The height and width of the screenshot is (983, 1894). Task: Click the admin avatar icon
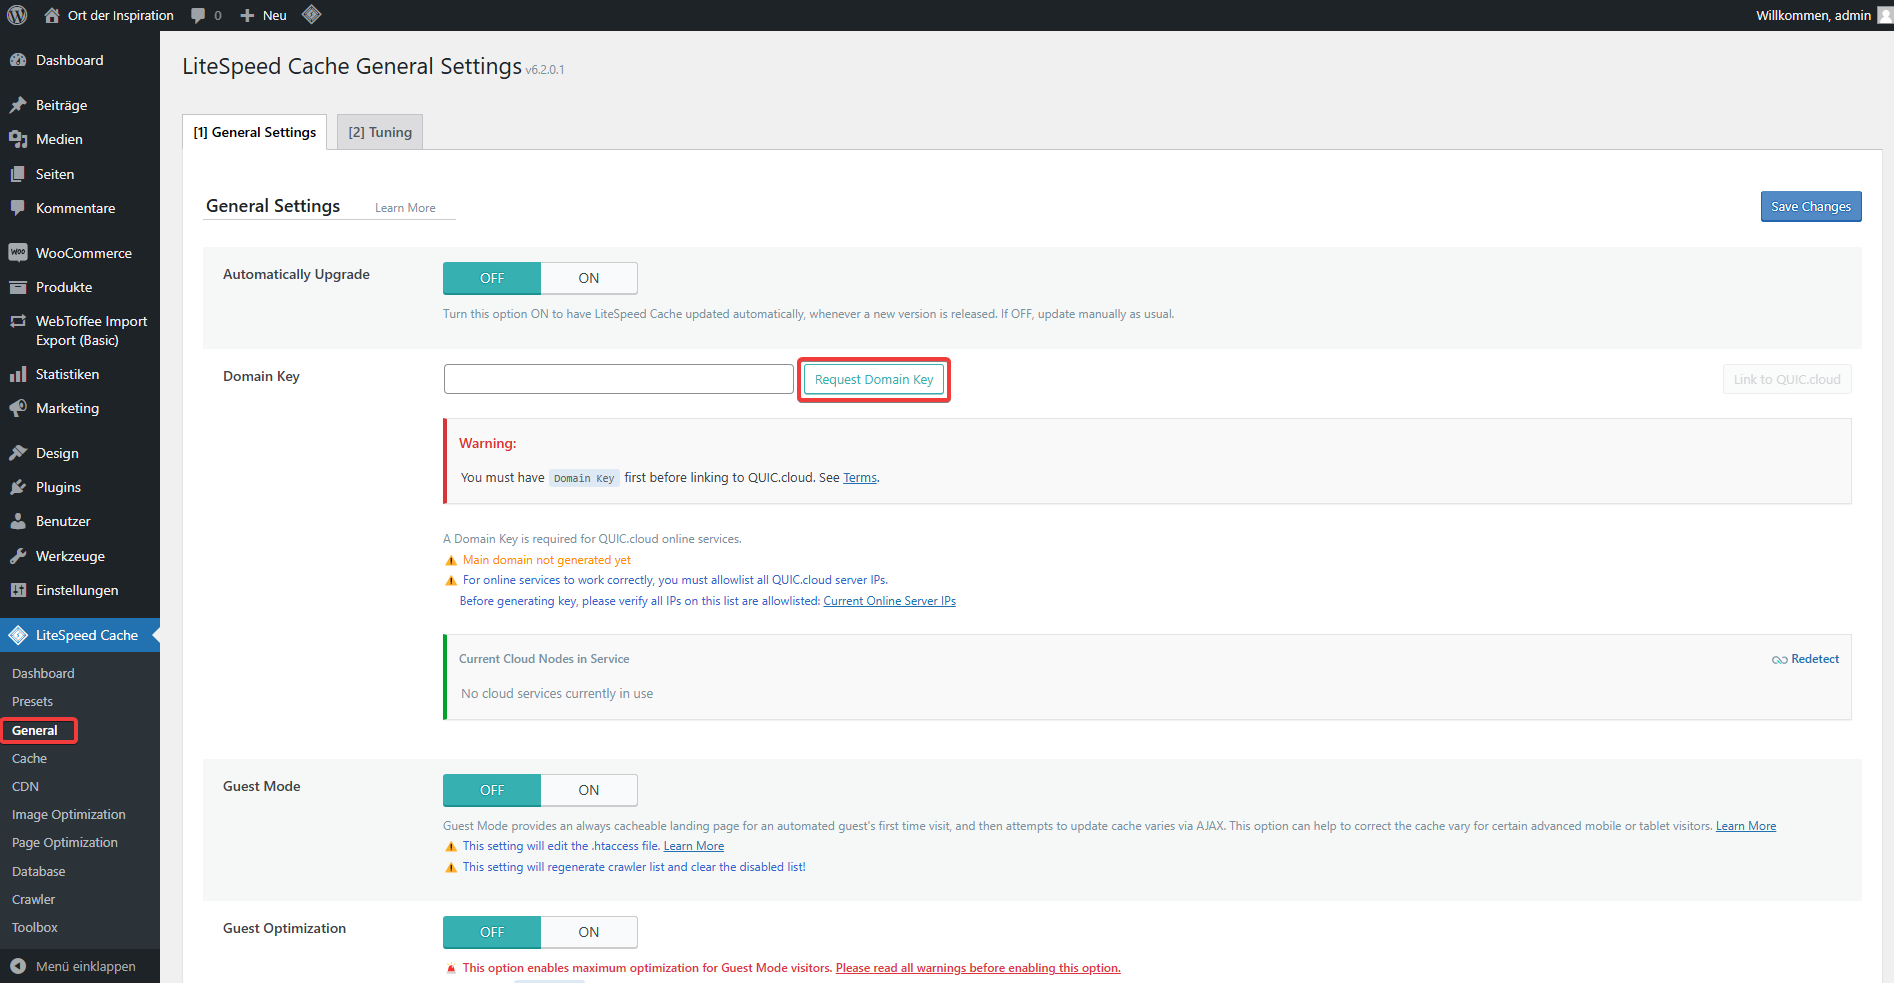1885,15
